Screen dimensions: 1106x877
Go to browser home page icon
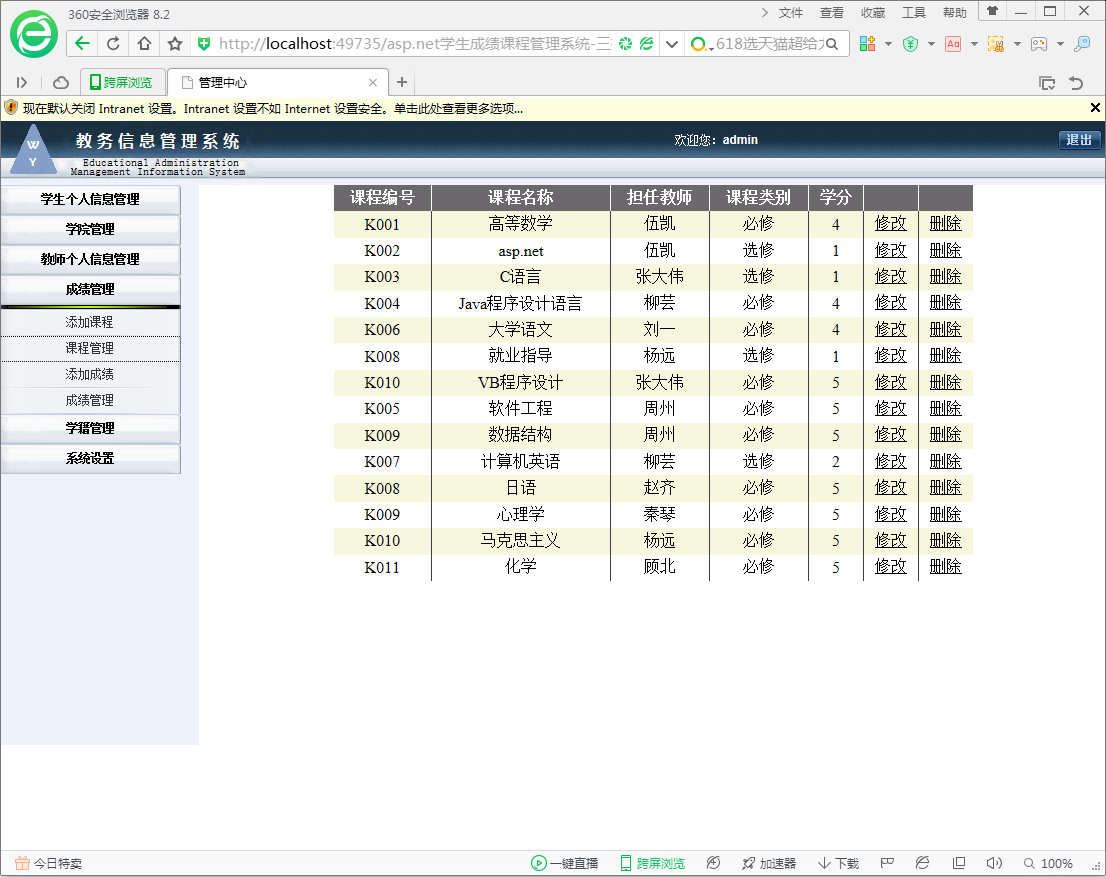tap(144, 44)
